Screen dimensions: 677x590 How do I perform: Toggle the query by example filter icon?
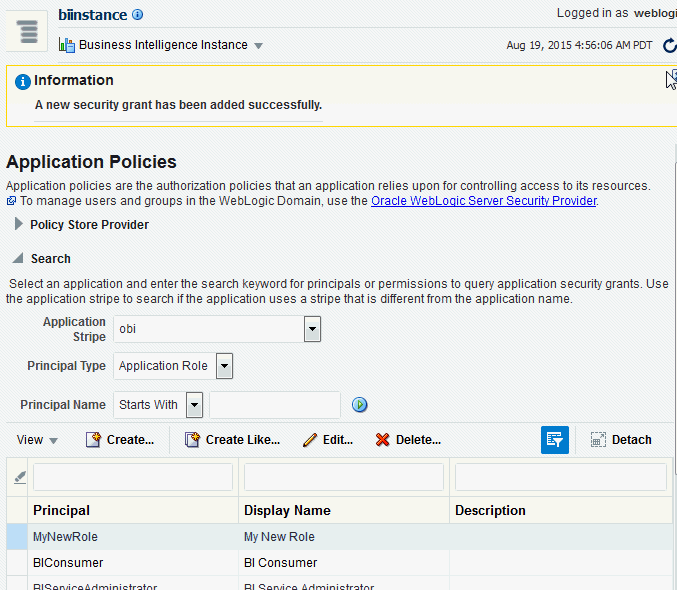tap(555, 440)
